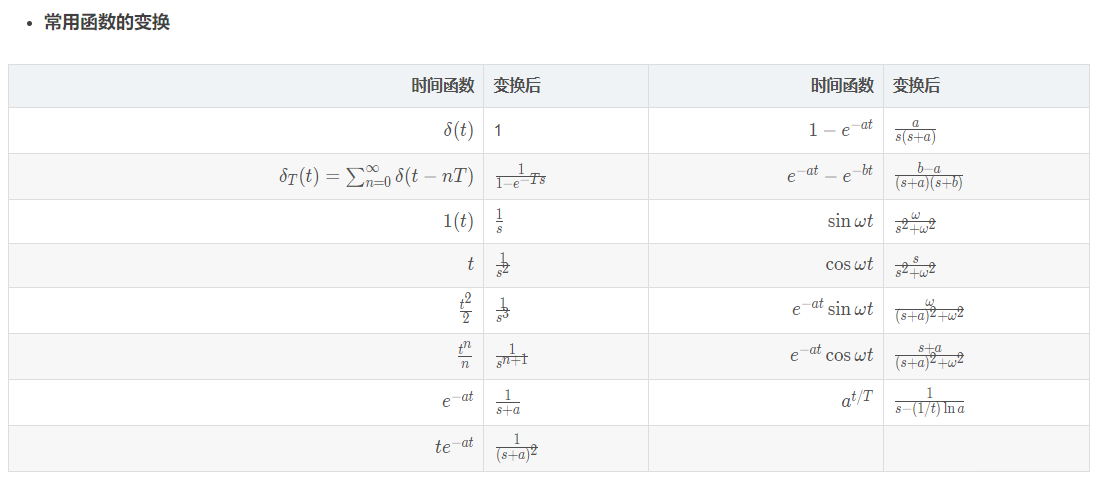Select the first 变换后 column header
Viewport: 1114px width, 486px height.
coord(517,86)
